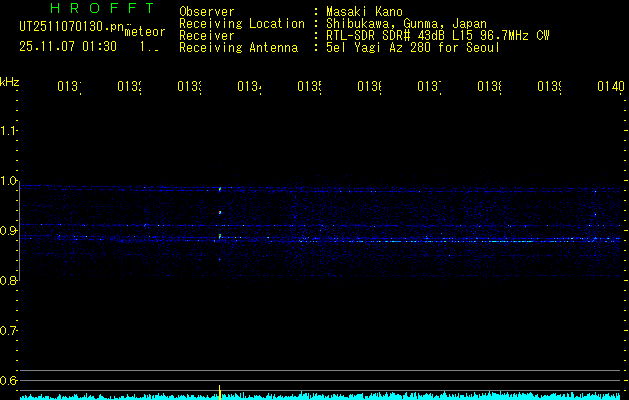
Task: Click the 0.9 kHz axis tick label
Action: pos(10,231)
